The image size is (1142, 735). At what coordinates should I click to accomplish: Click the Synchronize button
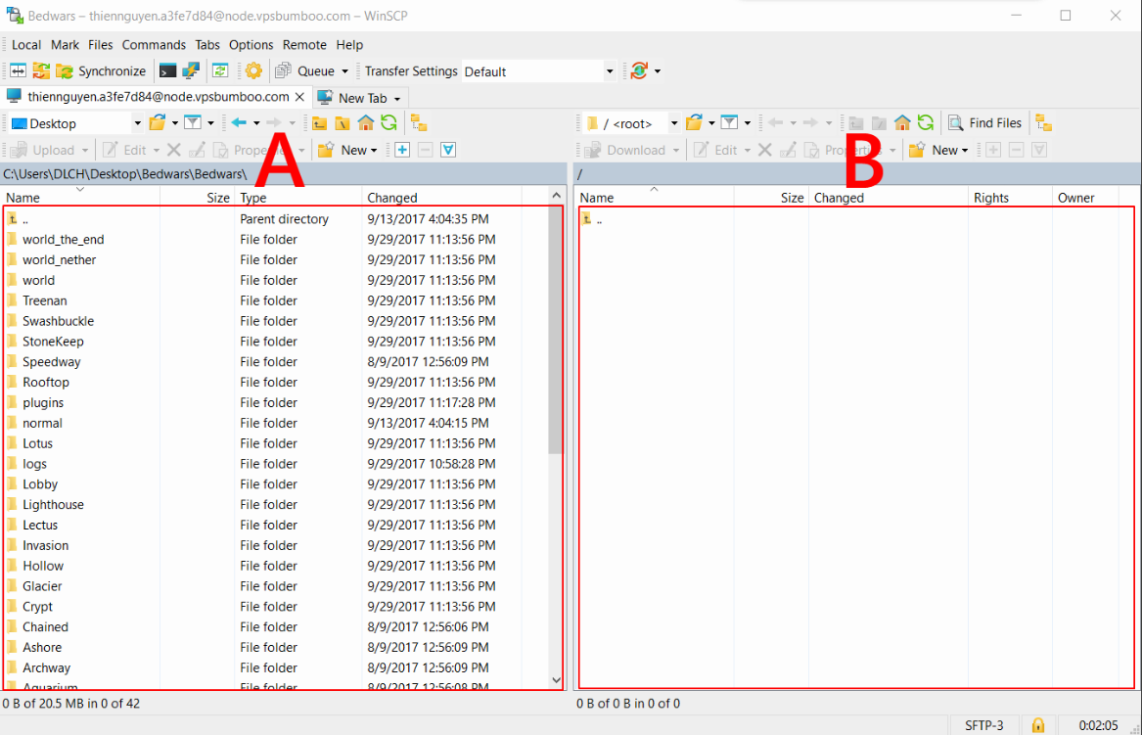101,71
